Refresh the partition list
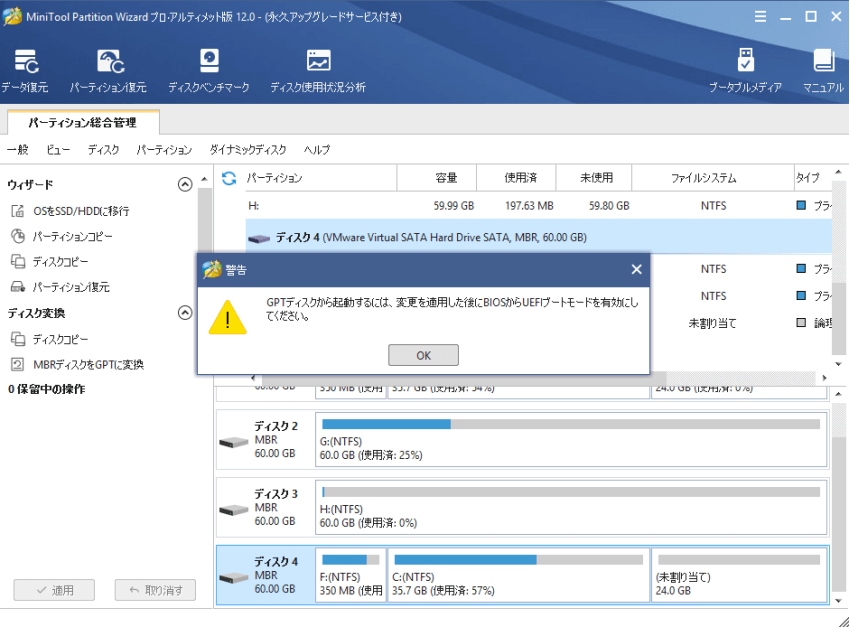The image size is (850, 627). click(230, 177)
